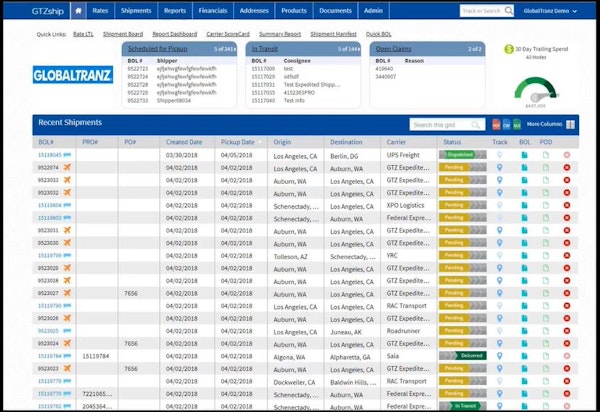
Task: Click the GlobalTranz logo
Action: (73, 75)
